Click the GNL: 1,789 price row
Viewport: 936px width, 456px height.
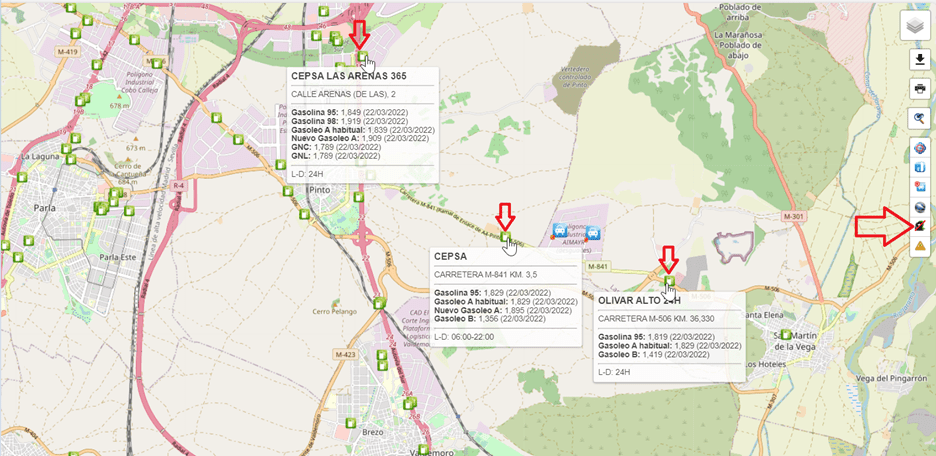(335, 156)
